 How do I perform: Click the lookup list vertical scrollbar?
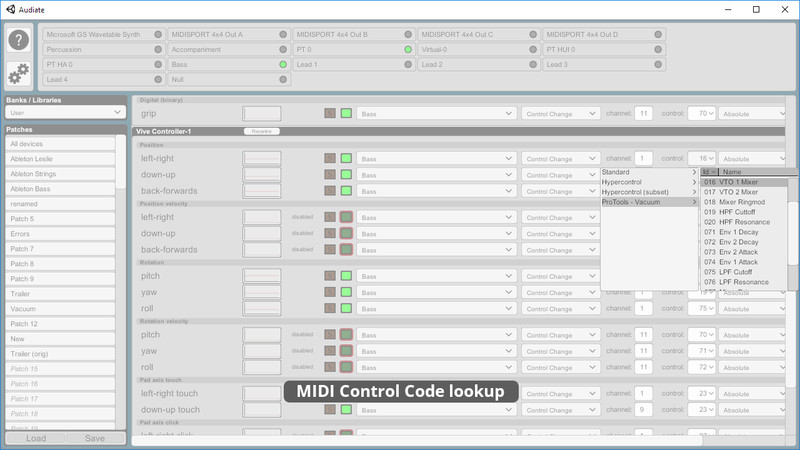click(793, 234)
